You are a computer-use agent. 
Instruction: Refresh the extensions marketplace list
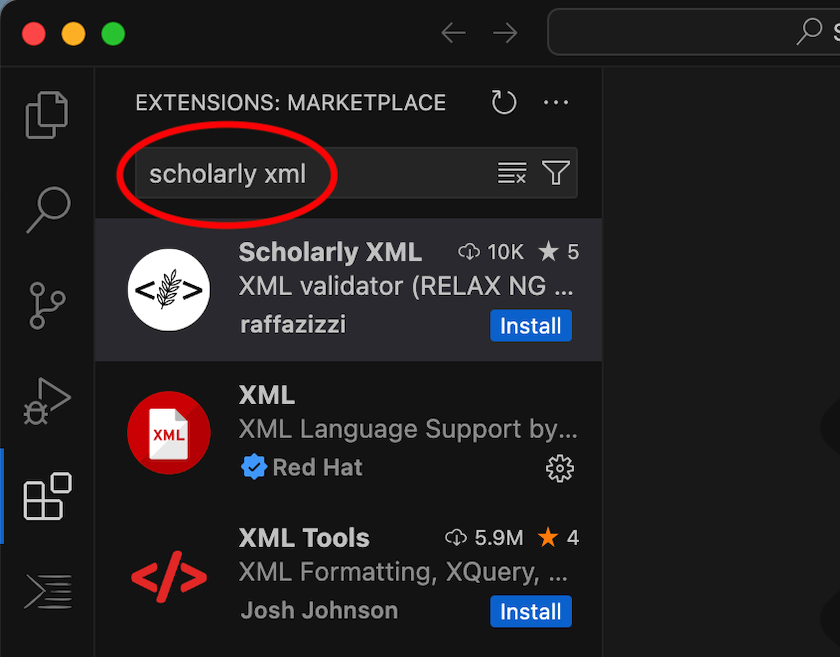pyautogui.click(x=503, y=102)
